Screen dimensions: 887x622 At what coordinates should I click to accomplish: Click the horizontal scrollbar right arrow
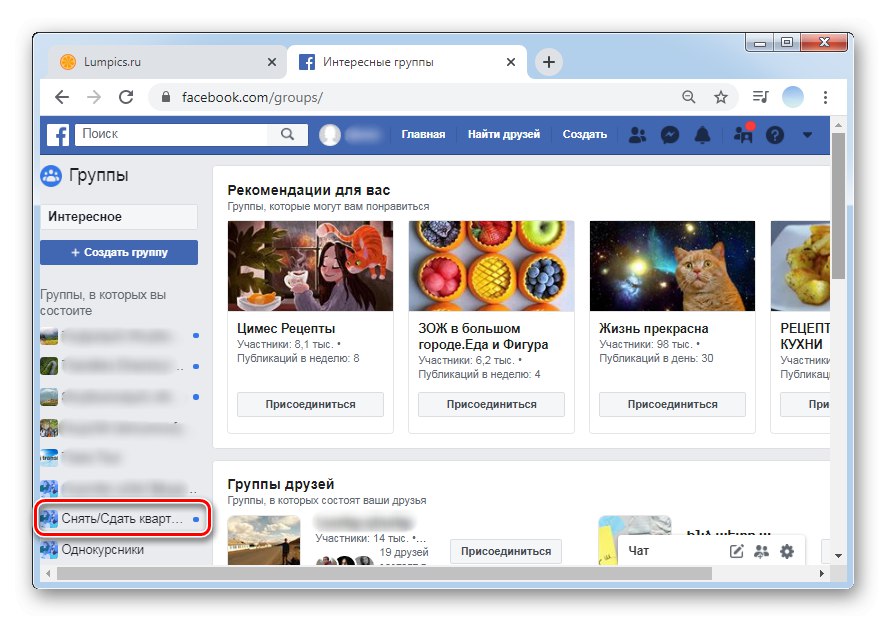821,573
